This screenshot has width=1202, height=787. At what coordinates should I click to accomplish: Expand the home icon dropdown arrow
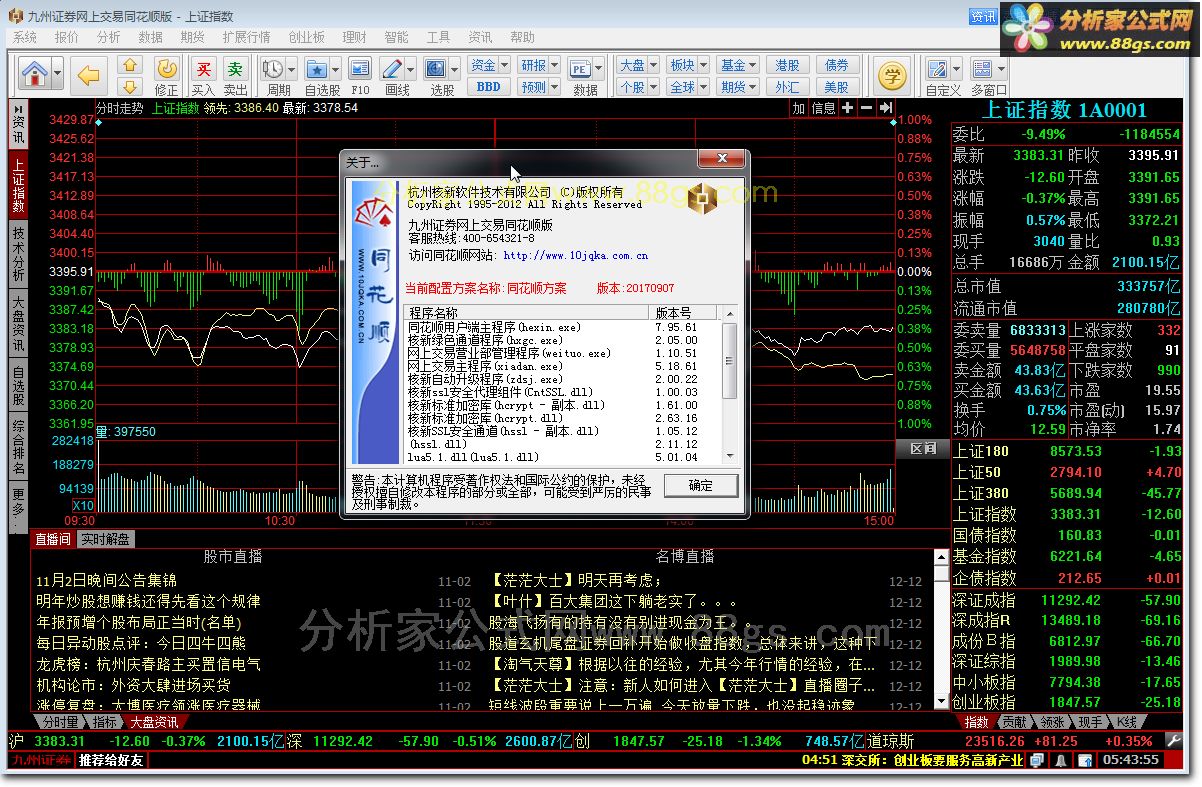[x=57, y=74]
